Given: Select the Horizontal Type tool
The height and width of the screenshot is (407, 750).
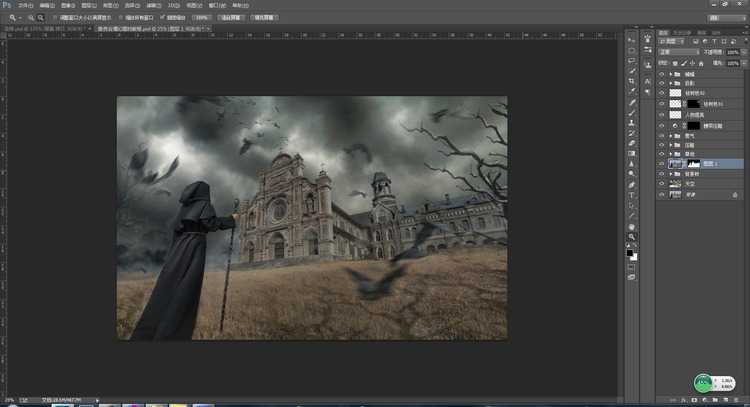Looking at the screenshot, I should click(x=632, y=196).
